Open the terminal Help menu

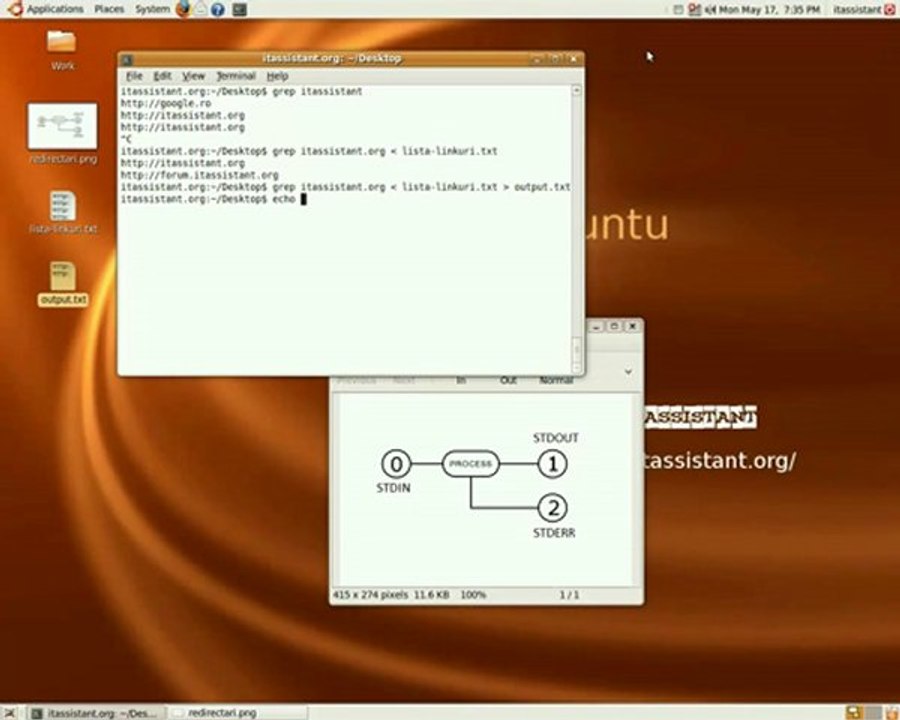click(277, 76)
